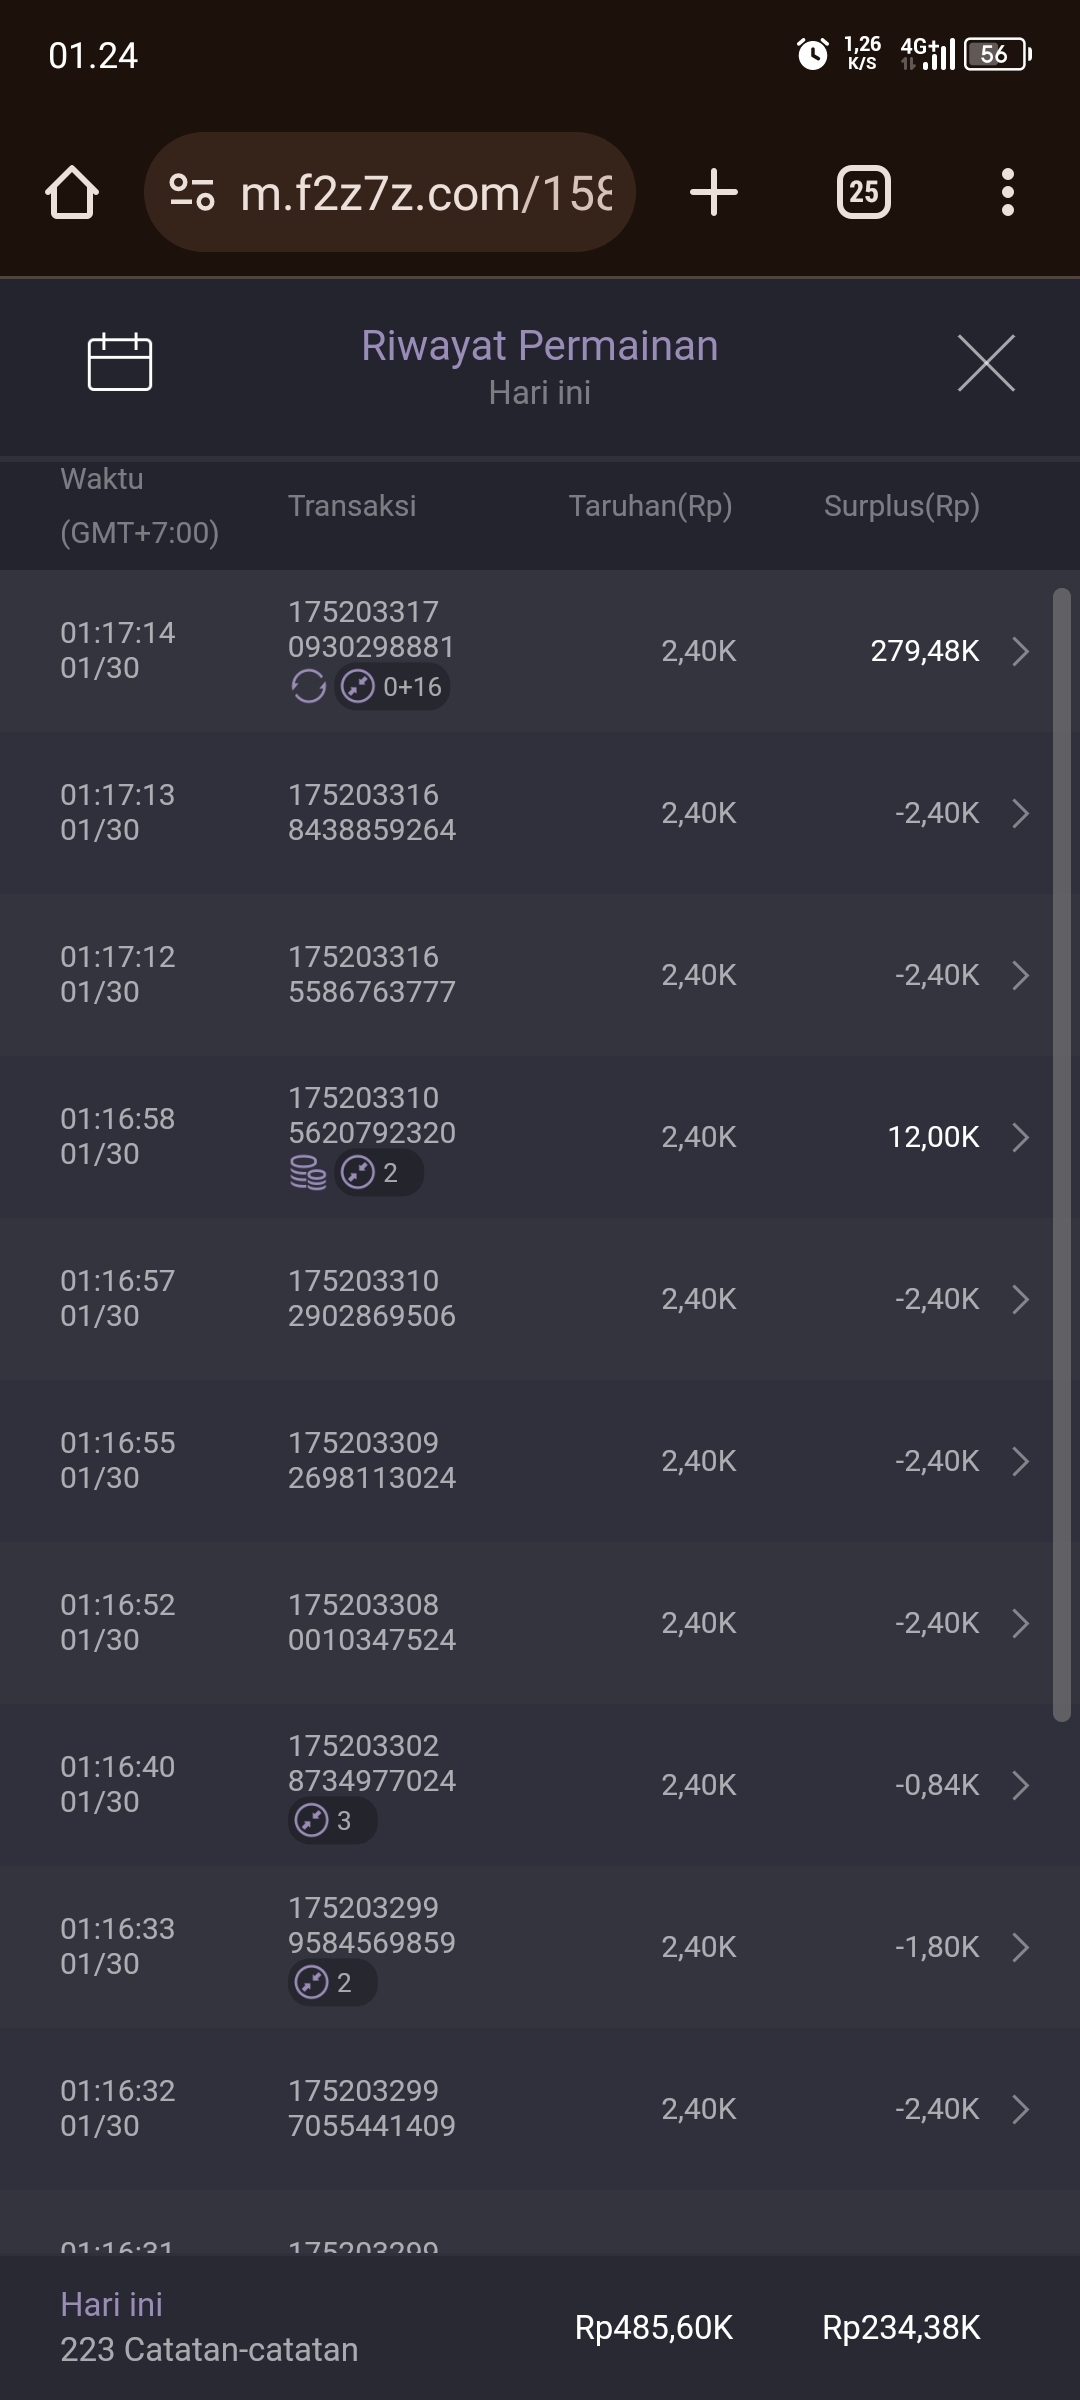Expand details of the 279,48K surplus row
The image size is (1080, 2400).
pyautogui.click(x=1020, y=651)
